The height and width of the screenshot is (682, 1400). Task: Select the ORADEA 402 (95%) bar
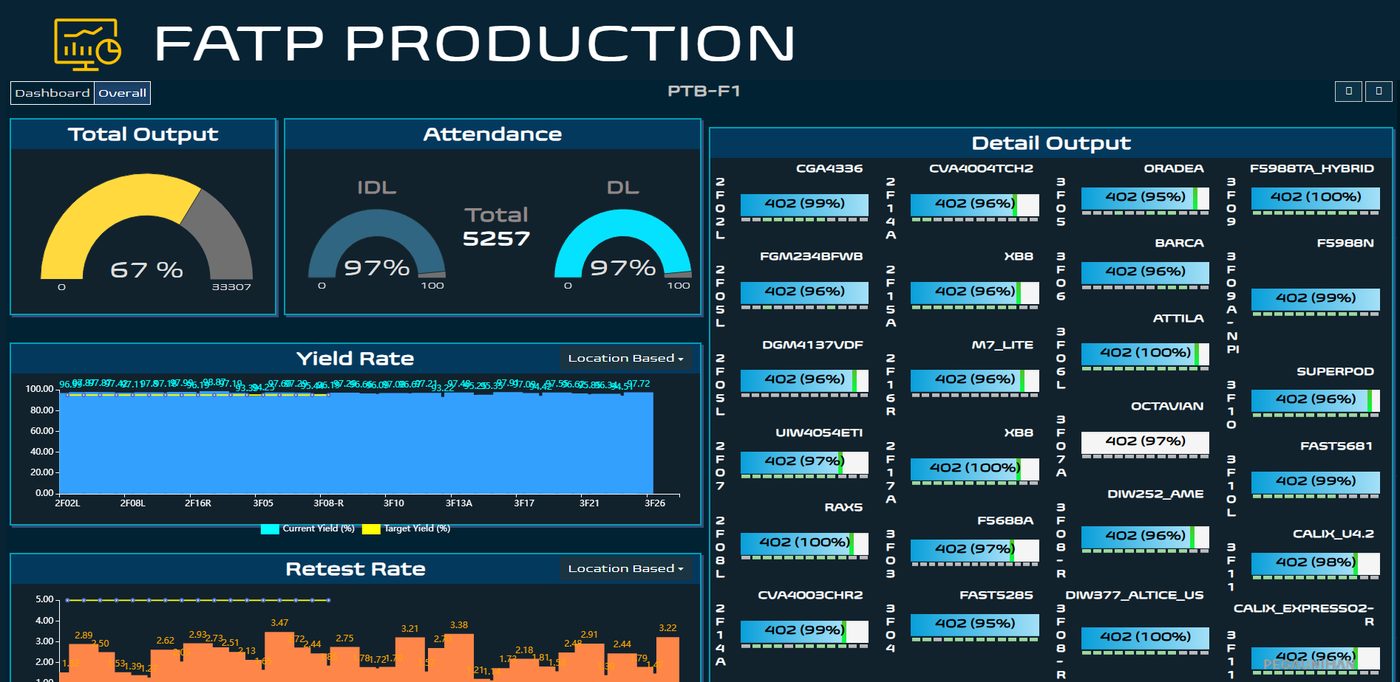(1145, 198)
